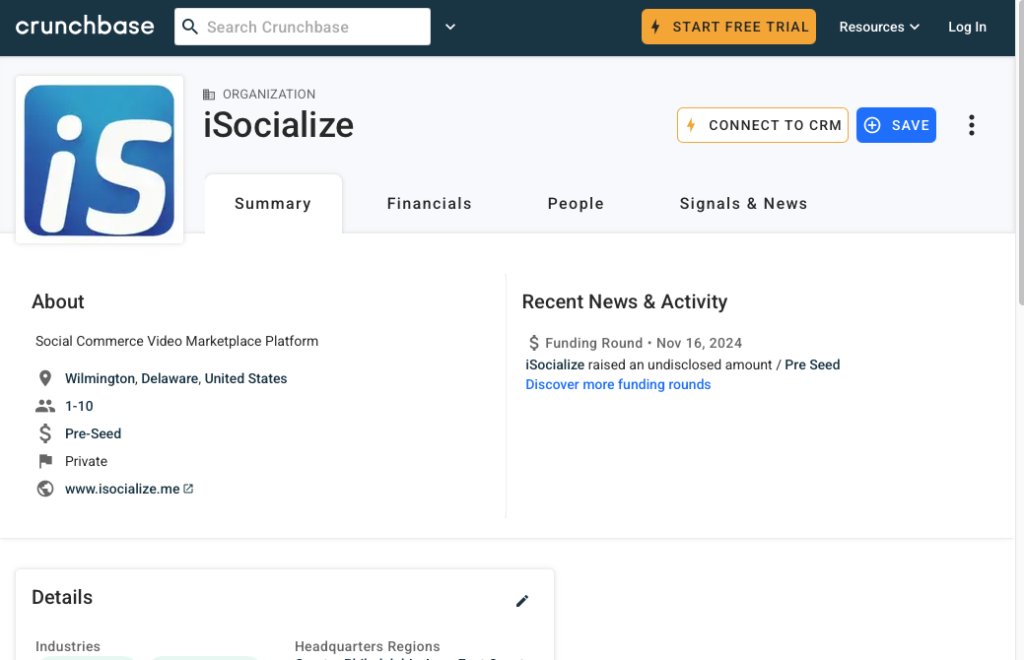Screen dimensions: 1024x660
Task: Click the employees people icon
Action: tap(45, 406)
